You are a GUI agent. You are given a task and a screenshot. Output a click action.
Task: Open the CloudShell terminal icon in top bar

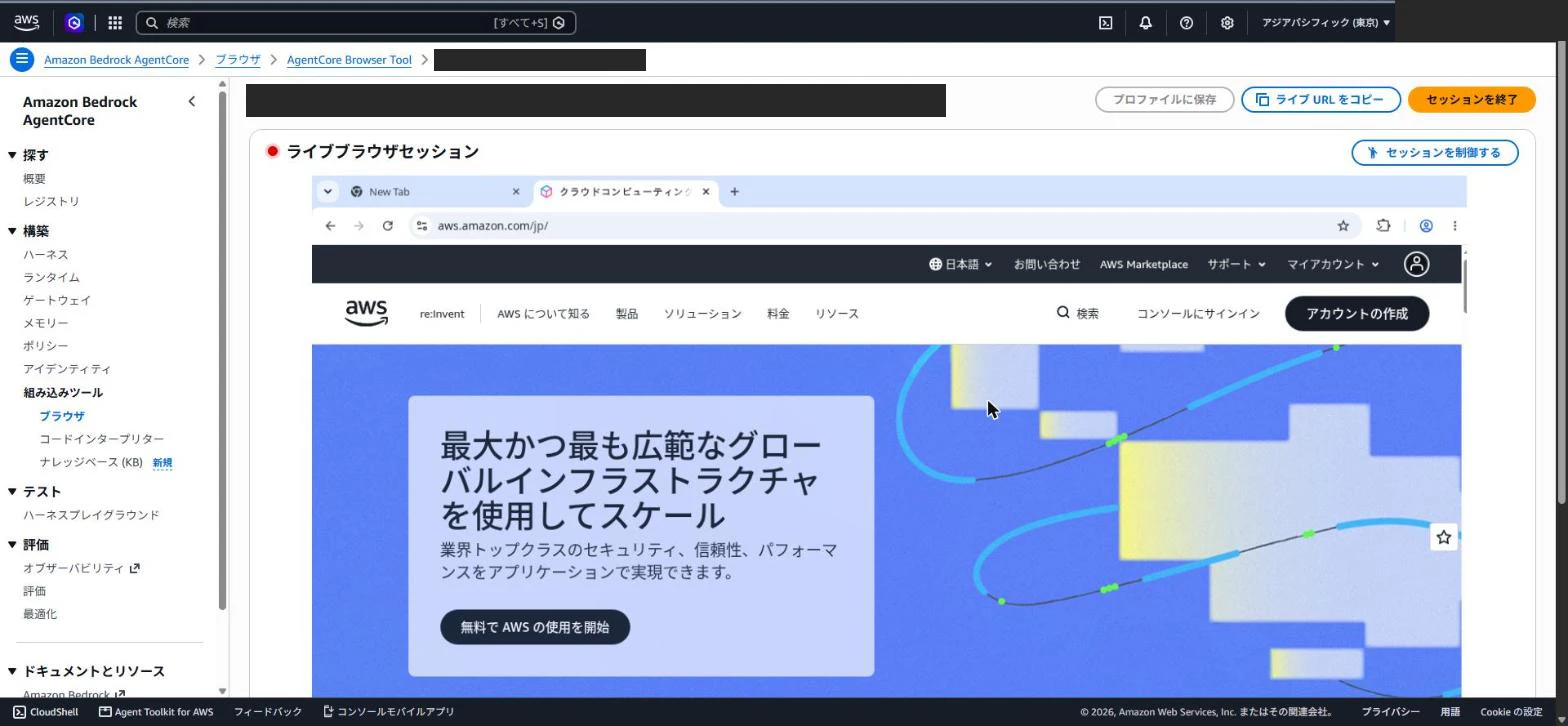tap(1105, 22)
